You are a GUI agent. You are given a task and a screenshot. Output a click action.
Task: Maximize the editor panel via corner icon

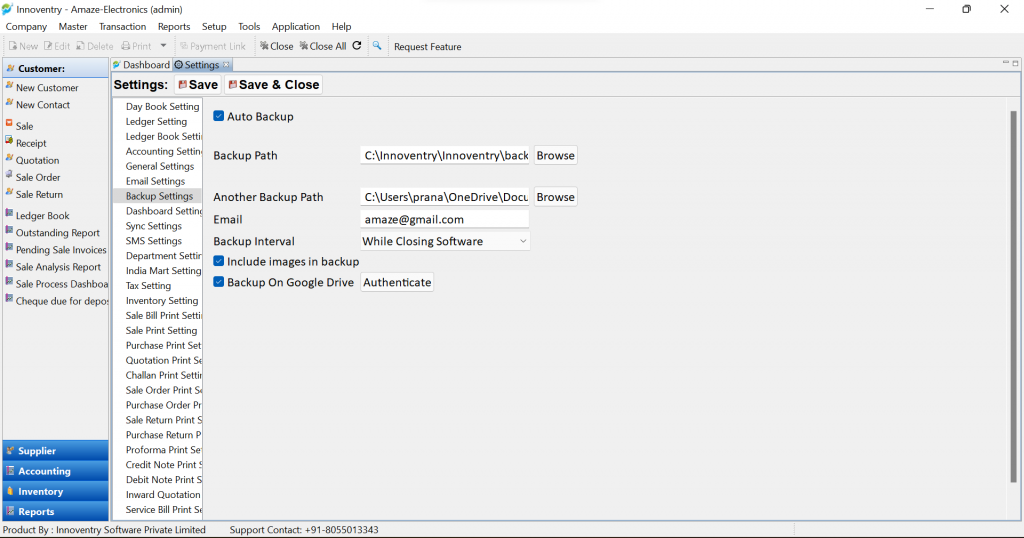pos(1016,63)
